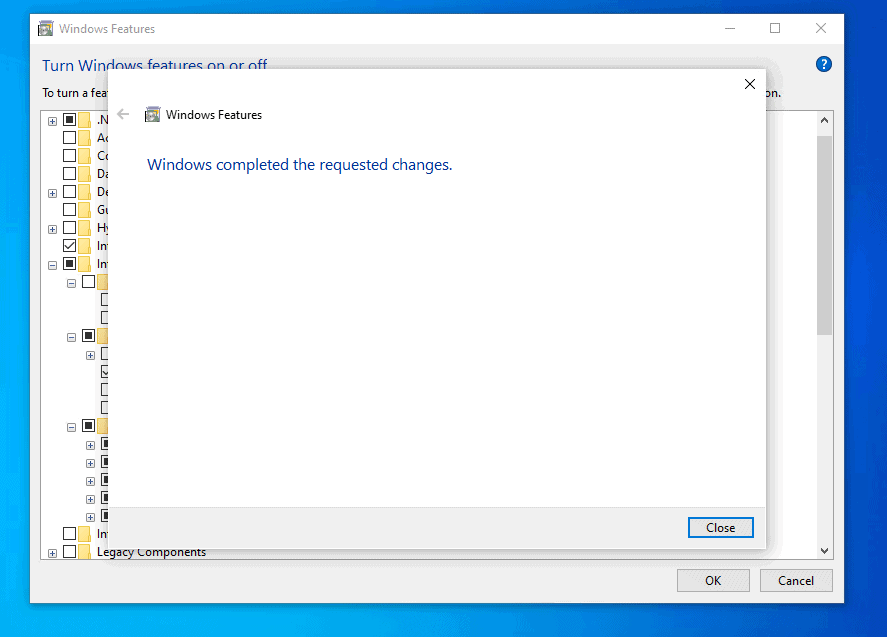This screenshot has width=887, height=637.
Task: Click the folder icon of the 'Da' row
Action: 84,174
